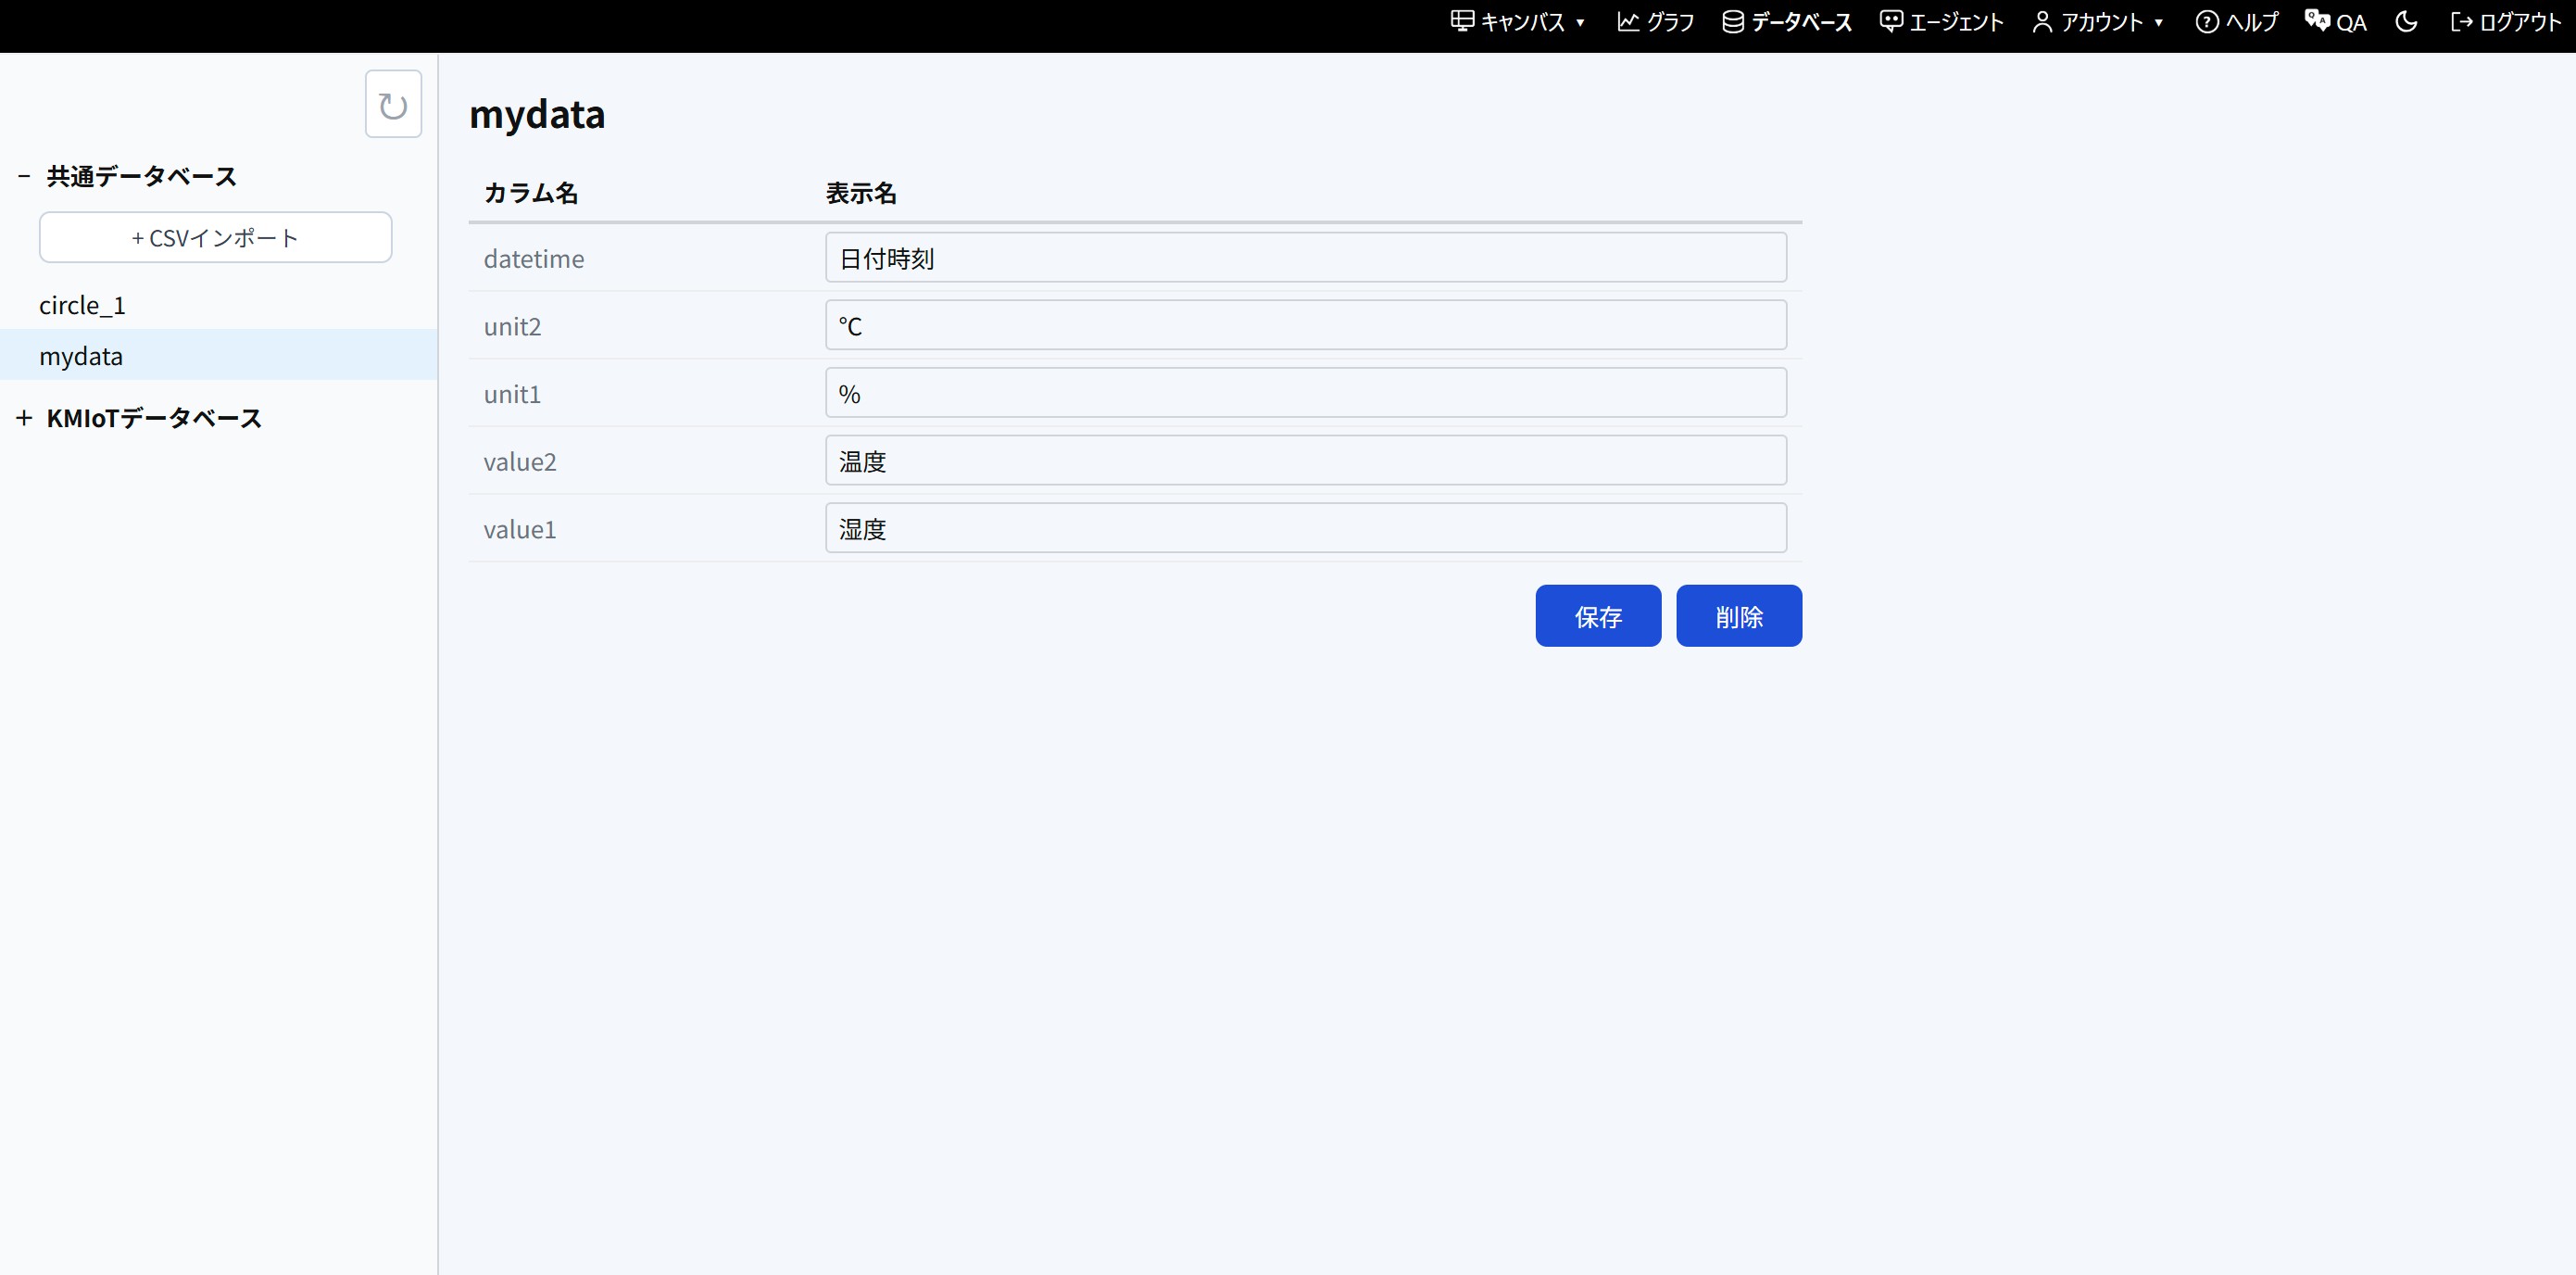Click the CSVインポート button
This screenshot has width=2576, height=1275.
pos(214,237)
